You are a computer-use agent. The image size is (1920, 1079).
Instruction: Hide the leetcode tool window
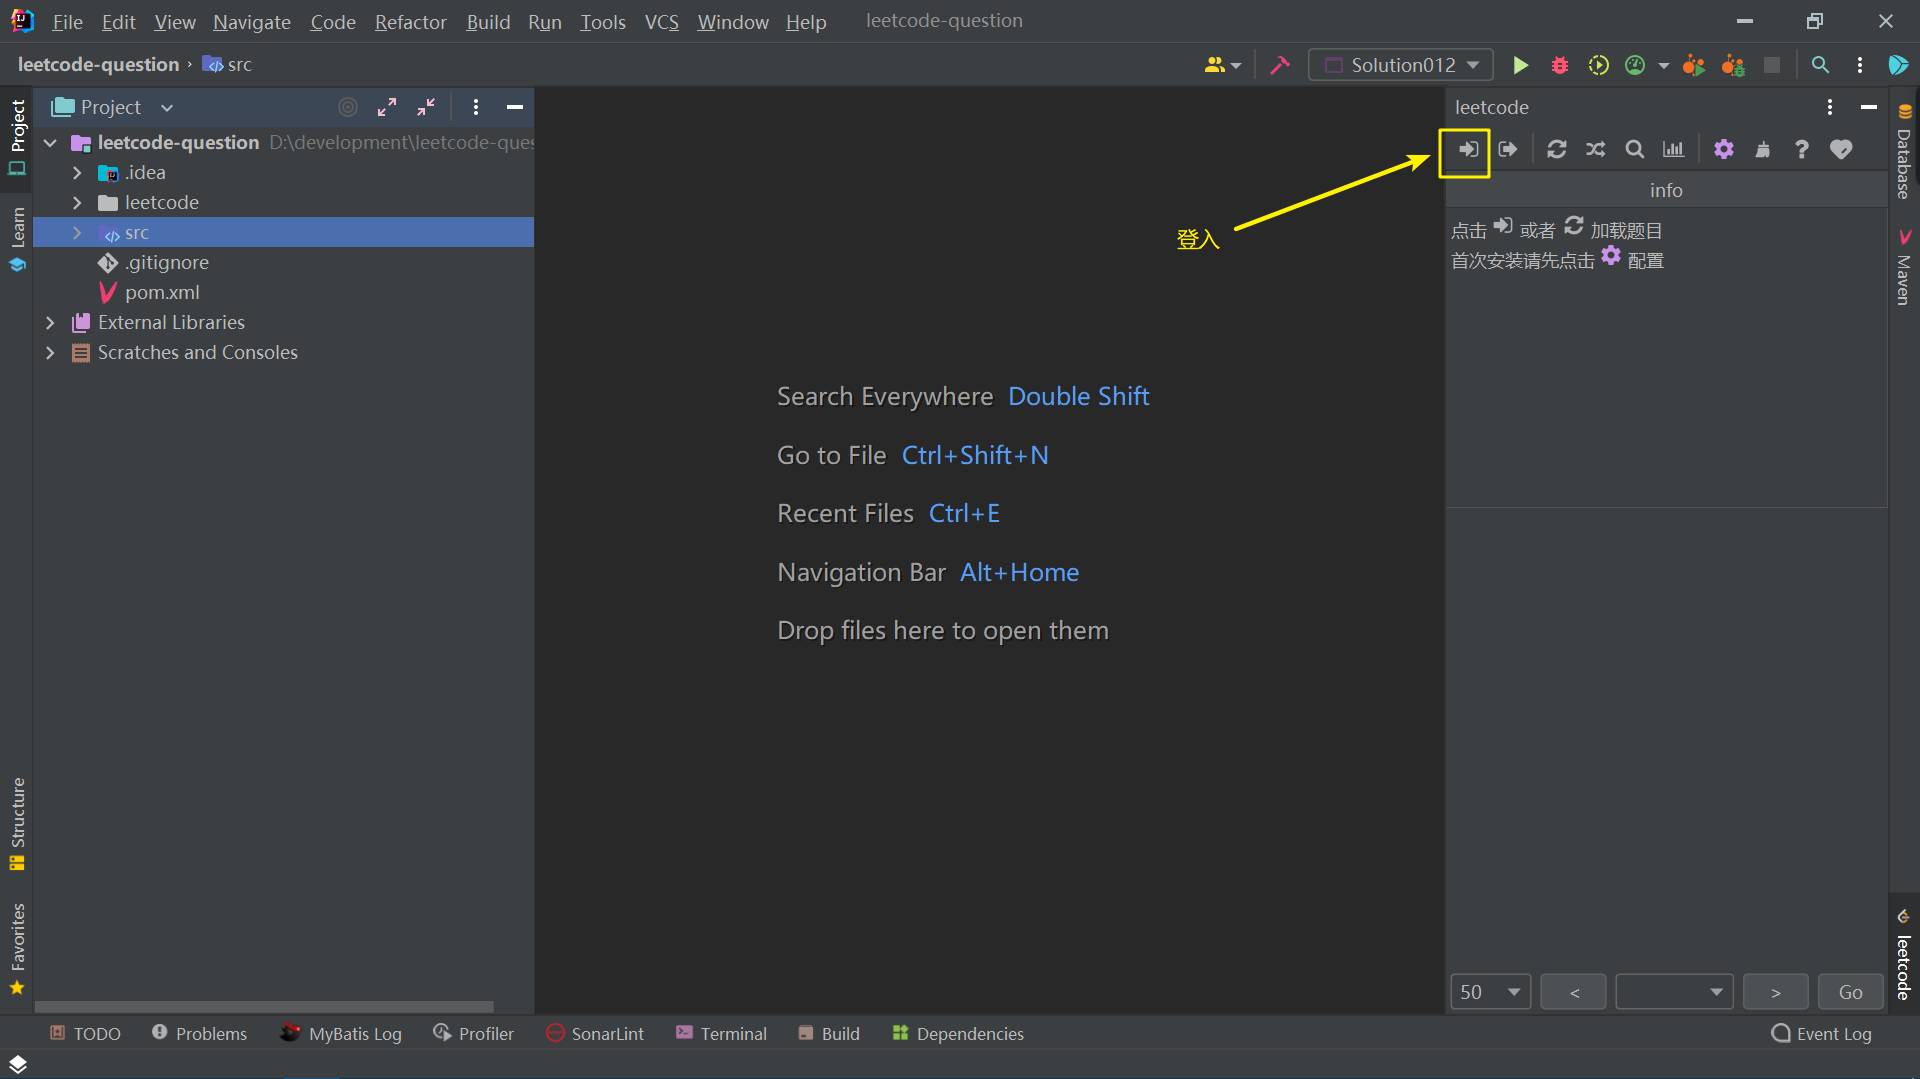tap(1869, 107)
